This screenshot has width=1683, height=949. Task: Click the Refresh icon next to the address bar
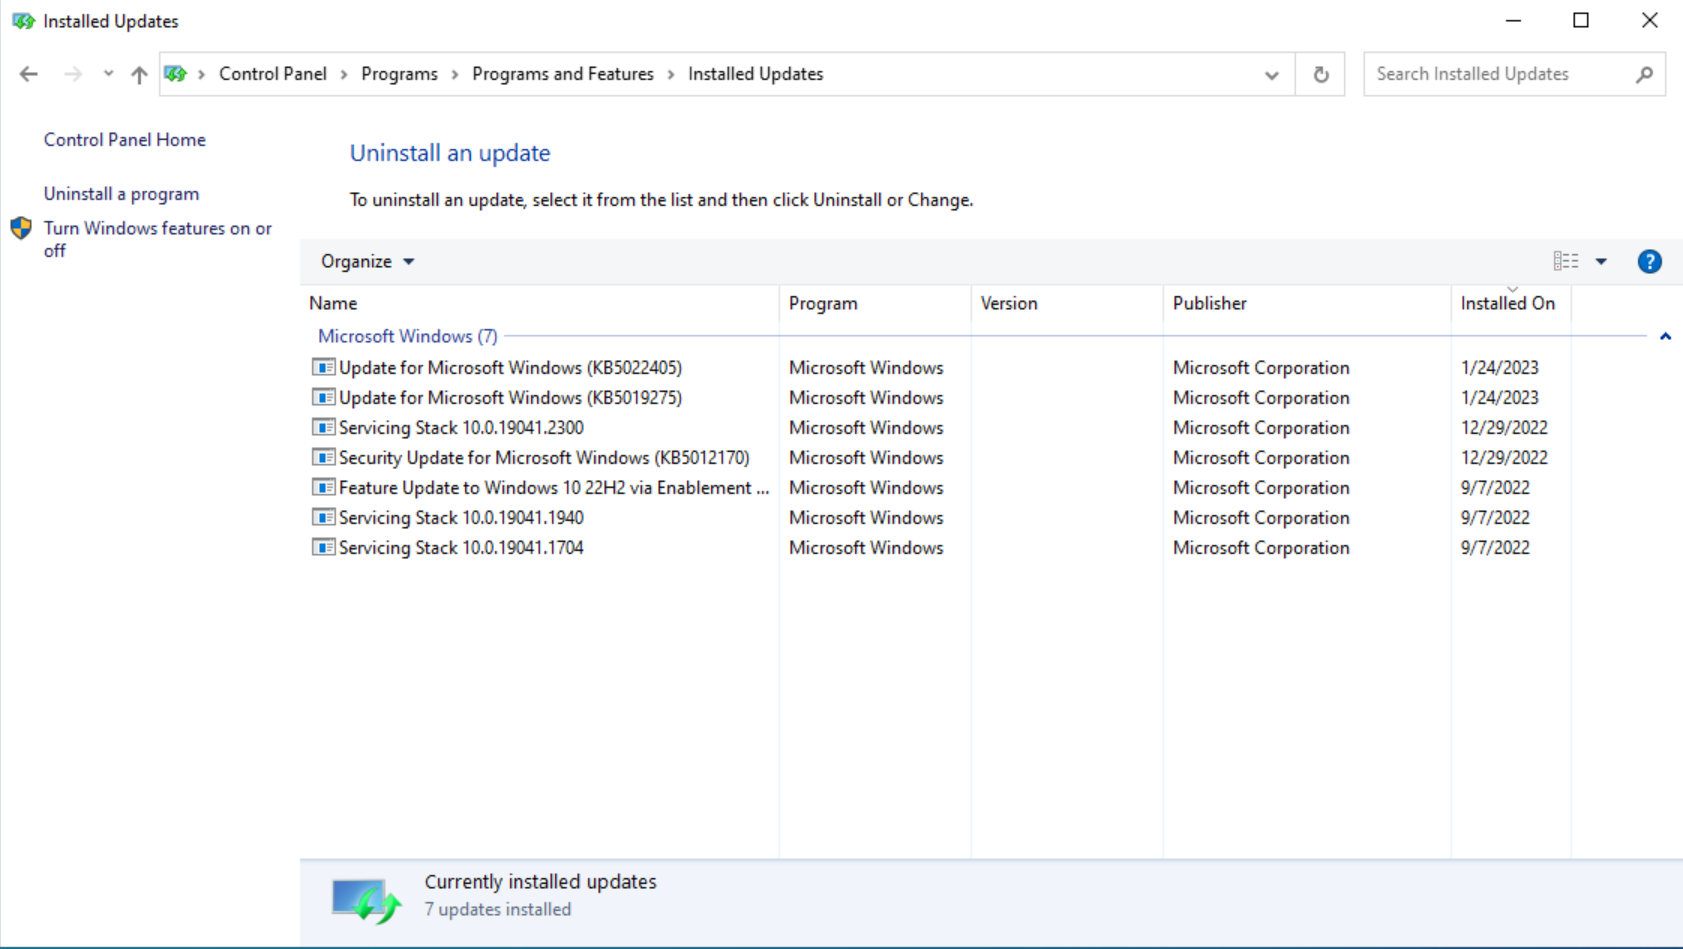click(x=1320, y=73)
